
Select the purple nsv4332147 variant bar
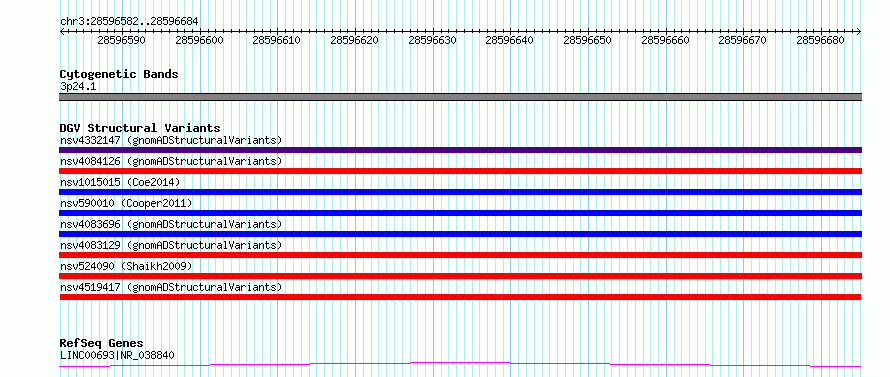pyautogui.click(x=460, y=150)
